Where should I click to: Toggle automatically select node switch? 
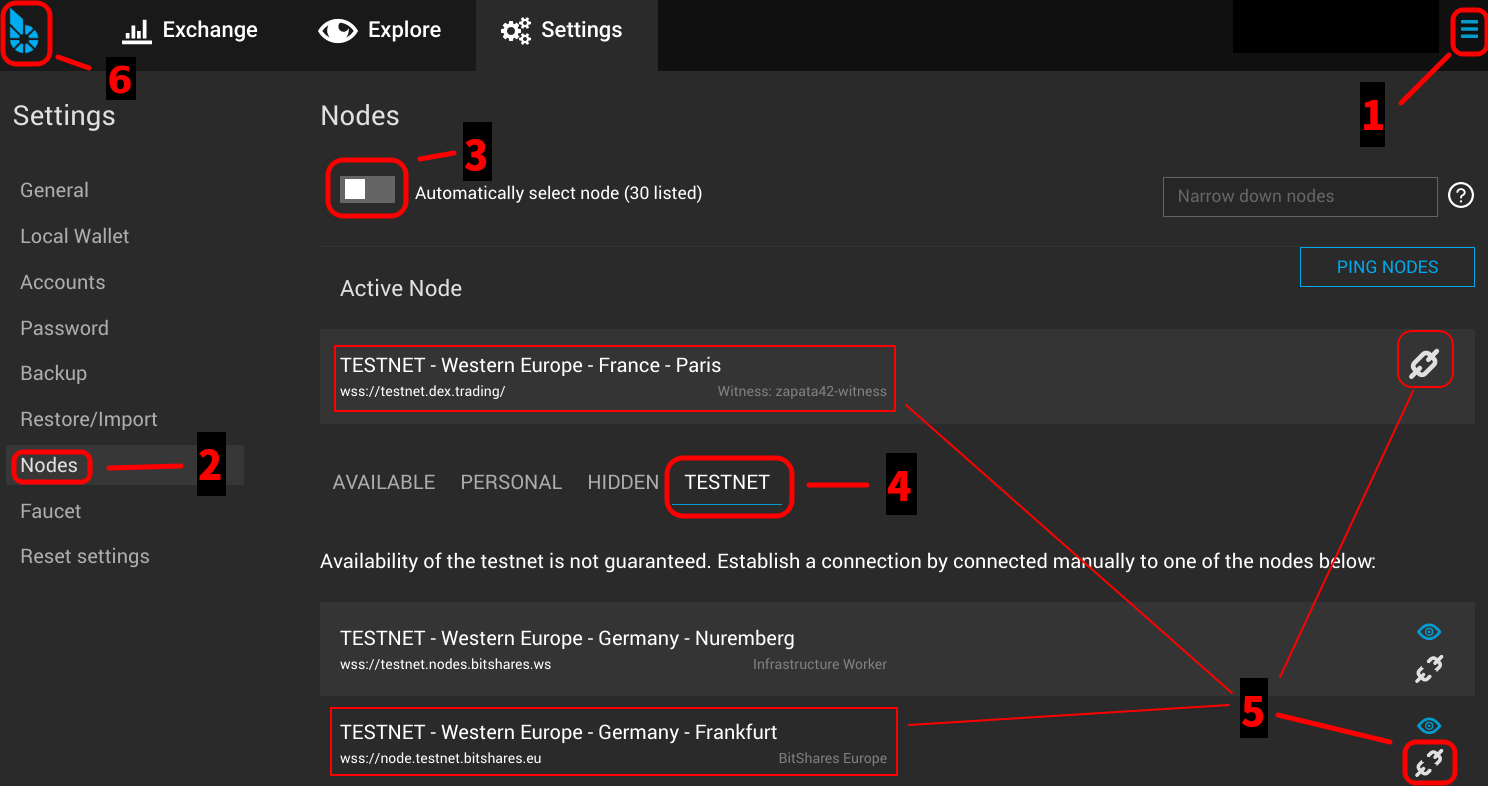pos(367,189)
